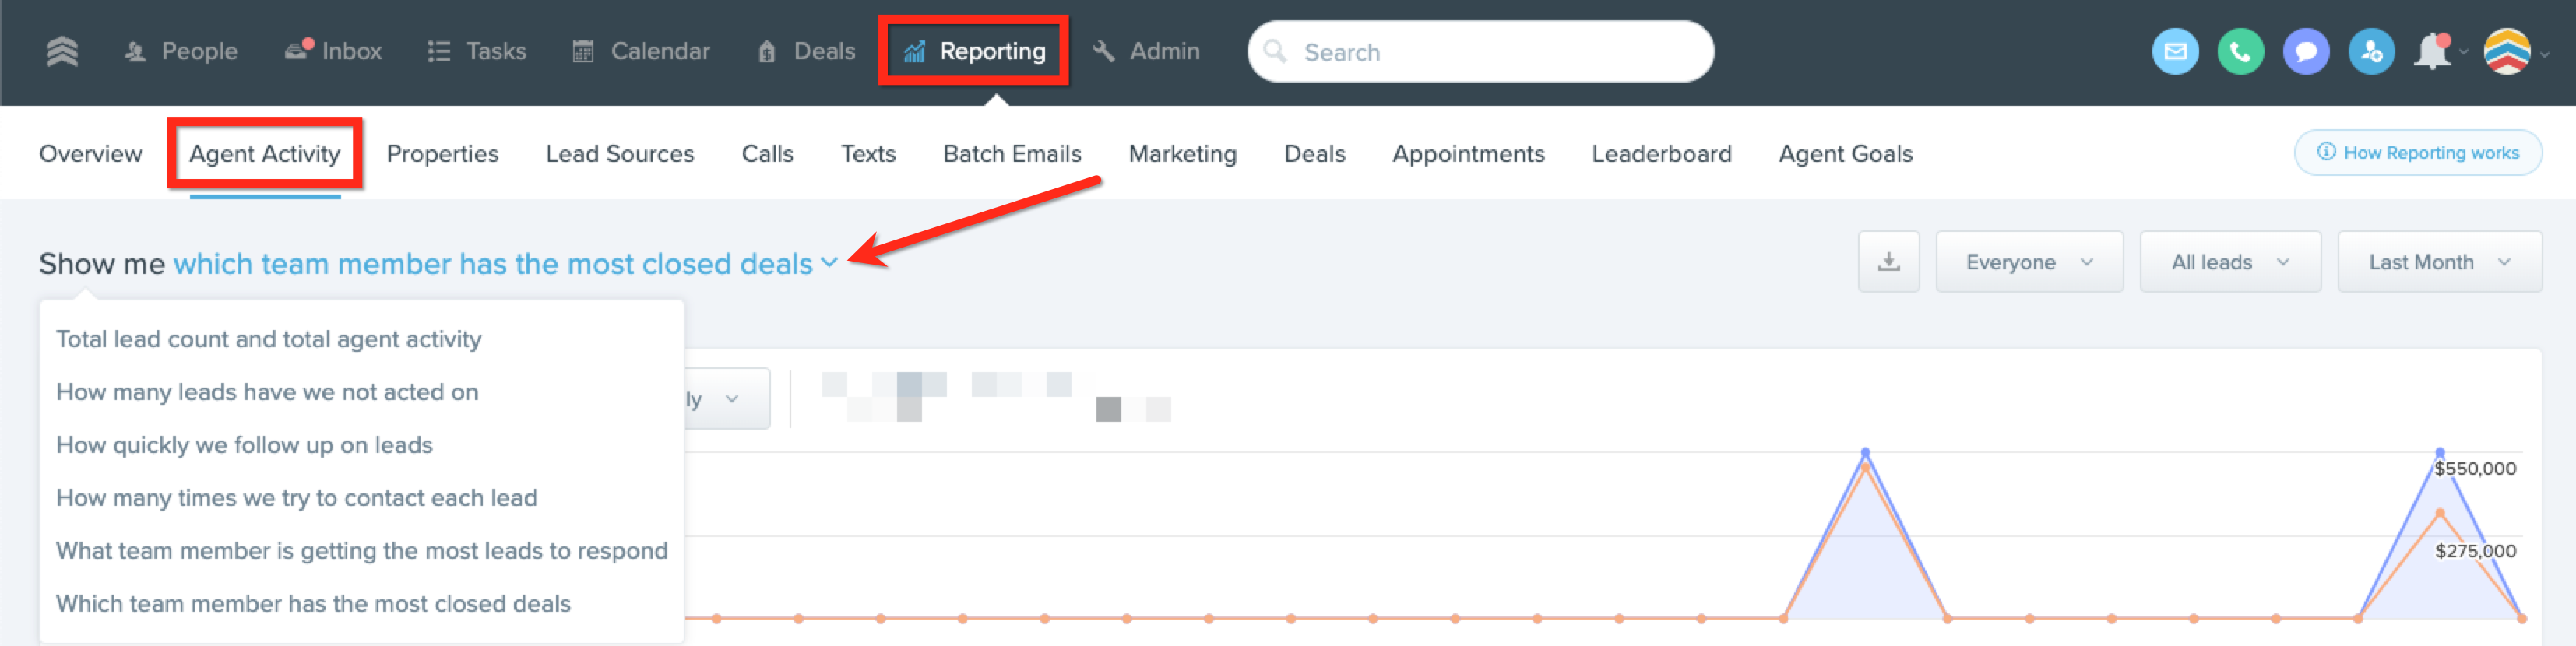The width and height of the screenshot is (2576, 646).
Task: Open the Leaderboard tab
Action: pyautogui.click(x=1661, y=154)
